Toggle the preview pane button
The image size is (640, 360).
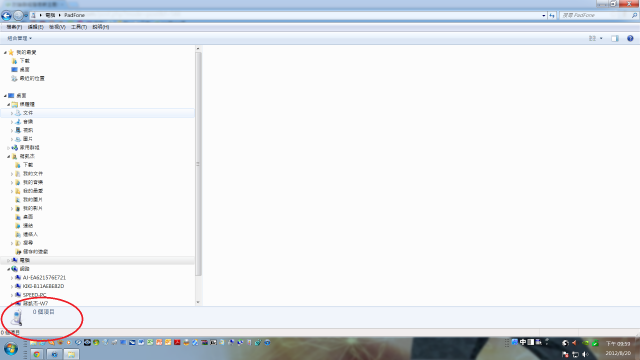coord(615,38)
